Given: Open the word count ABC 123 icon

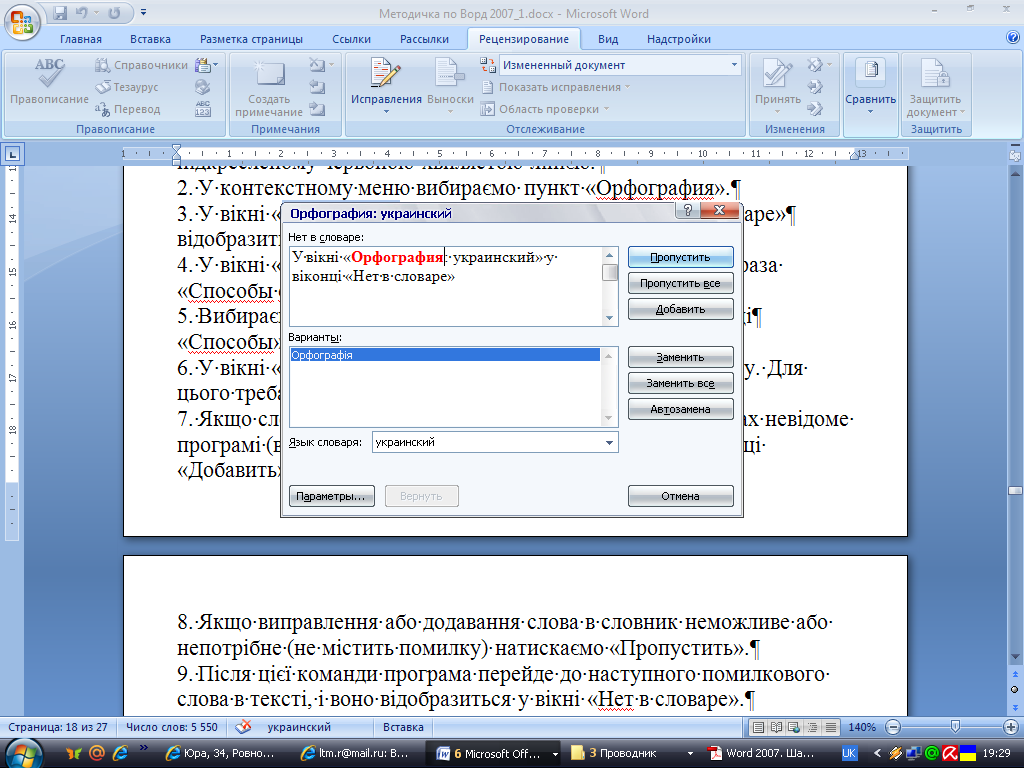Looking at the screenshot, I should click(x=203, y=109).
